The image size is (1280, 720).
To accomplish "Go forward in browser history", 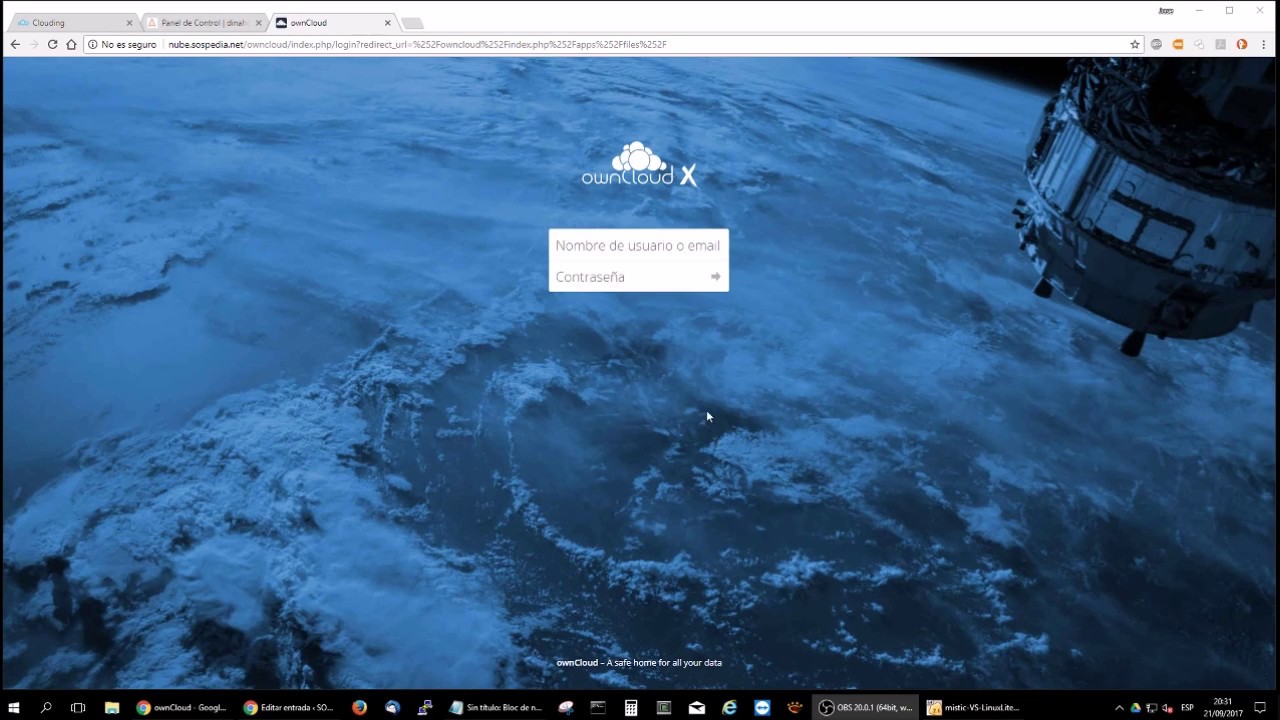I will coord(34,44).
